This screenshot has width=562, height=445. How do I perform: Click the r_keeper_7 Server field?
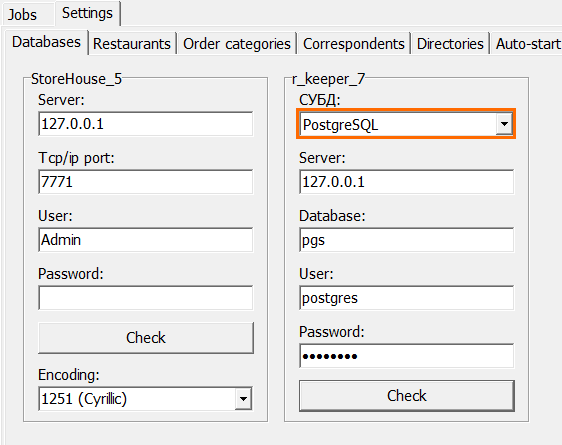[406, 182]
